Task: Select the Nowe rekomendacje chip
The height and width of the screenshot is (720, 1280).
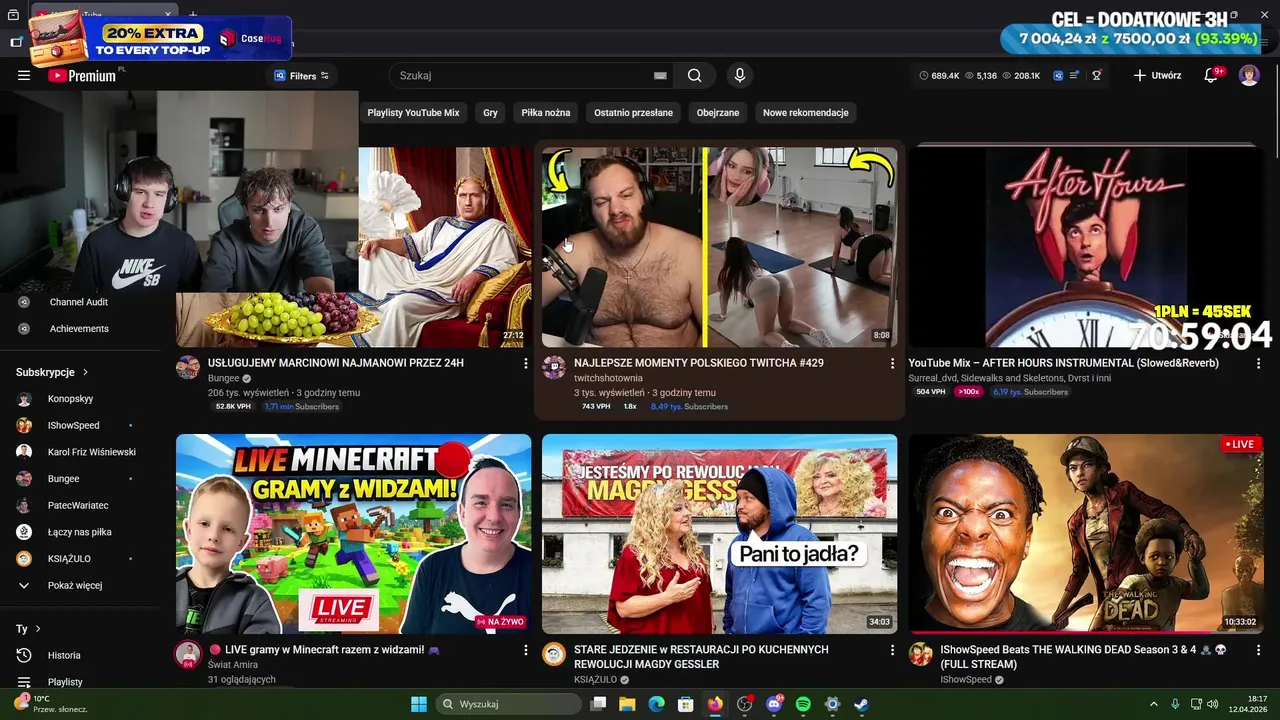Action: click(x=806, y=113)
